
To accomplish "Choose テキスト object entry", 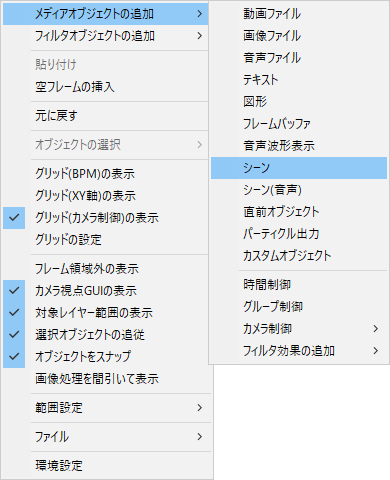I will 299,80.
